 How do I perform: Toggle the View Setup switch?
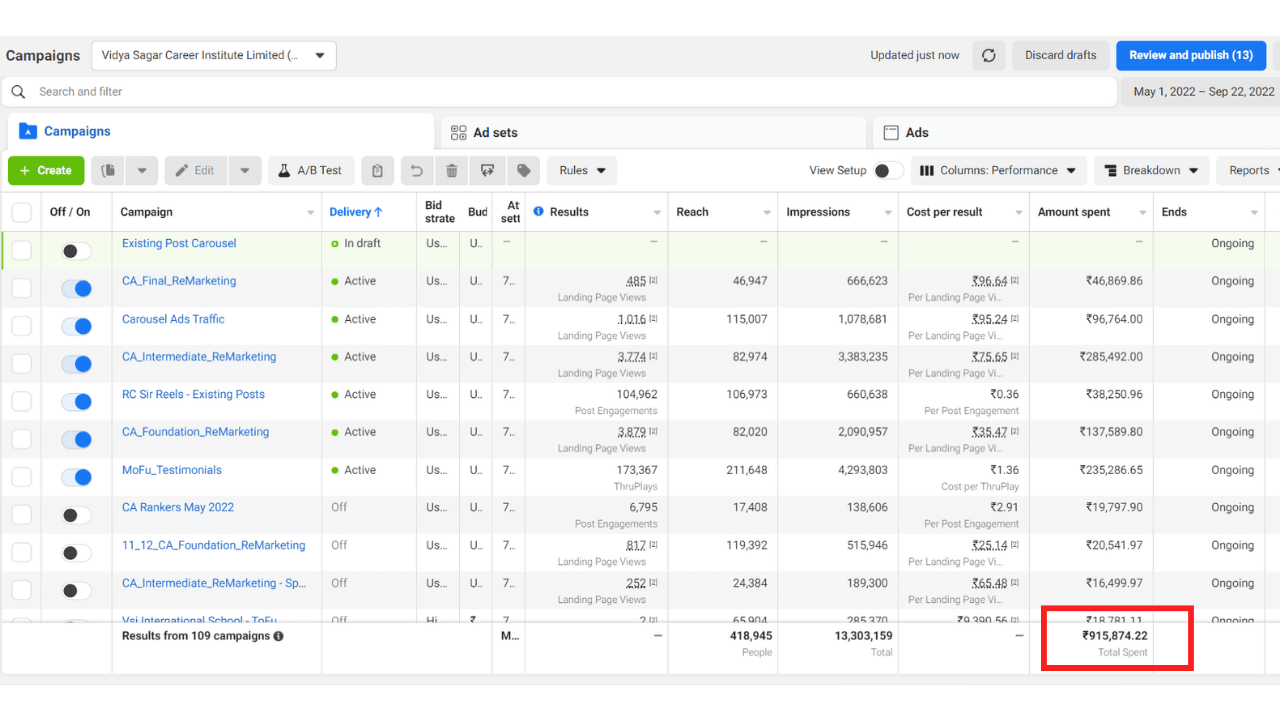pos(888,171)
